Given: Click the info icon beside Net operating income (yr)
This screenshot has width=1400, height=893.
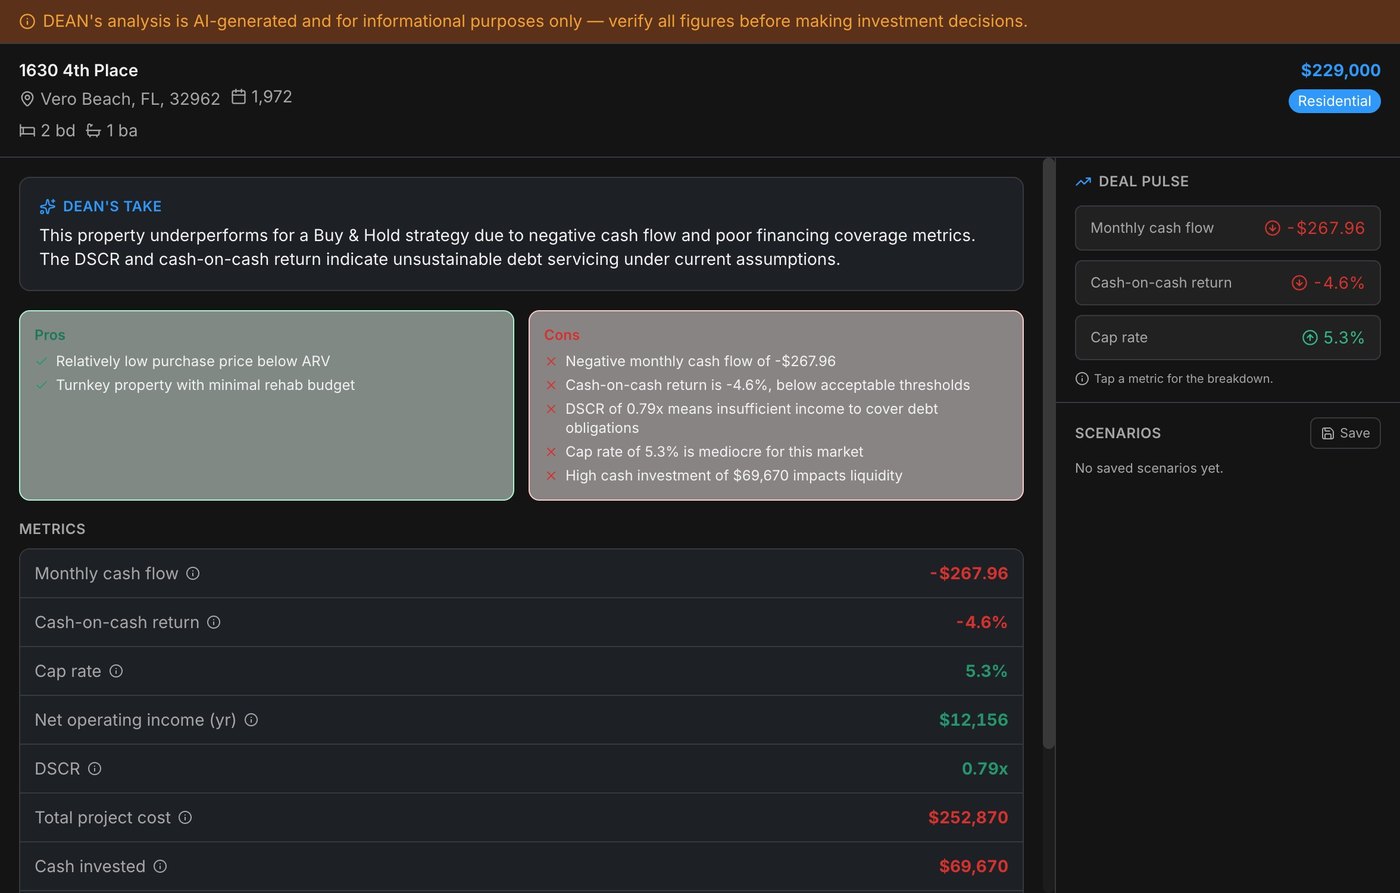Looking at the screenshot, I should click(x=251, y=720).
